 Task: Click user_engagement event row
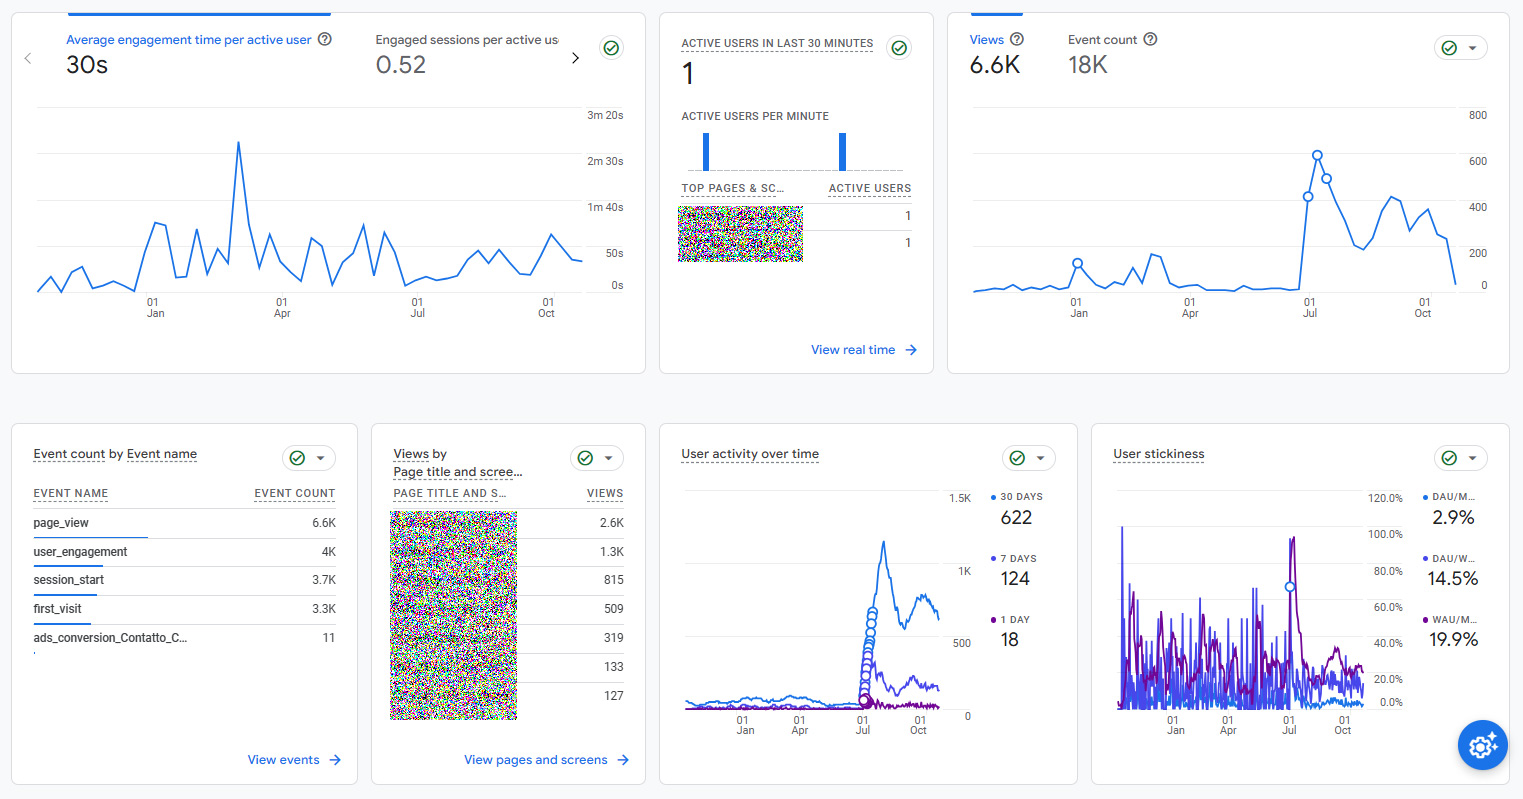184,552
